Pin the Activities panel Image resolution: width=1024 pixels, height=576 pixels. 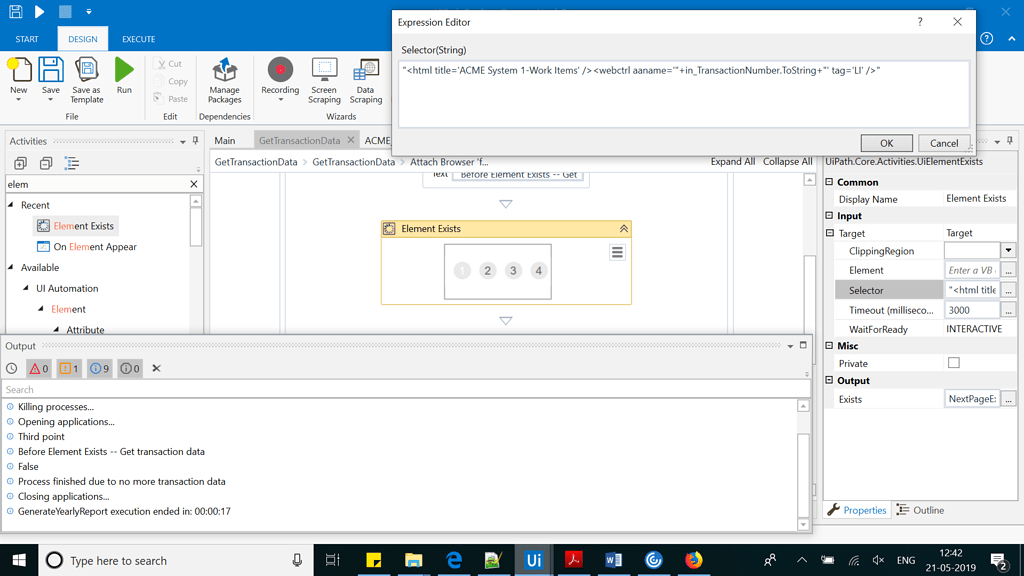click(193, 140)
